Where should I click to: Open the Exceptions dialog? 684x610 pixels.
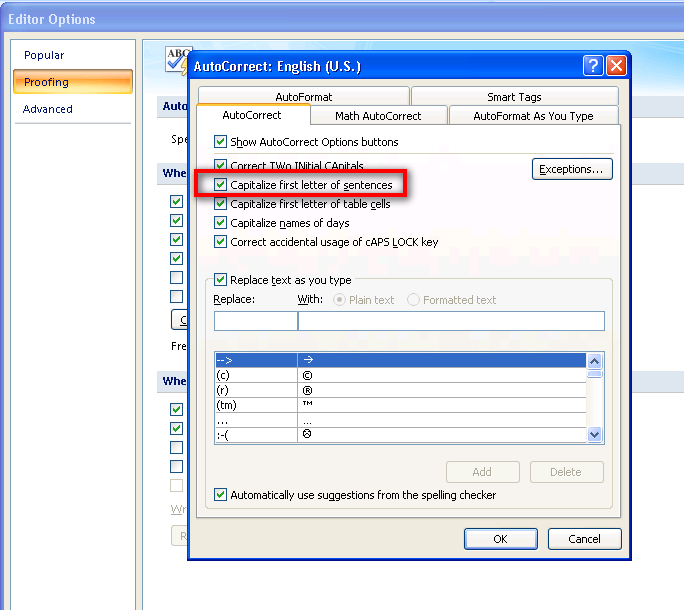point(571,169)
